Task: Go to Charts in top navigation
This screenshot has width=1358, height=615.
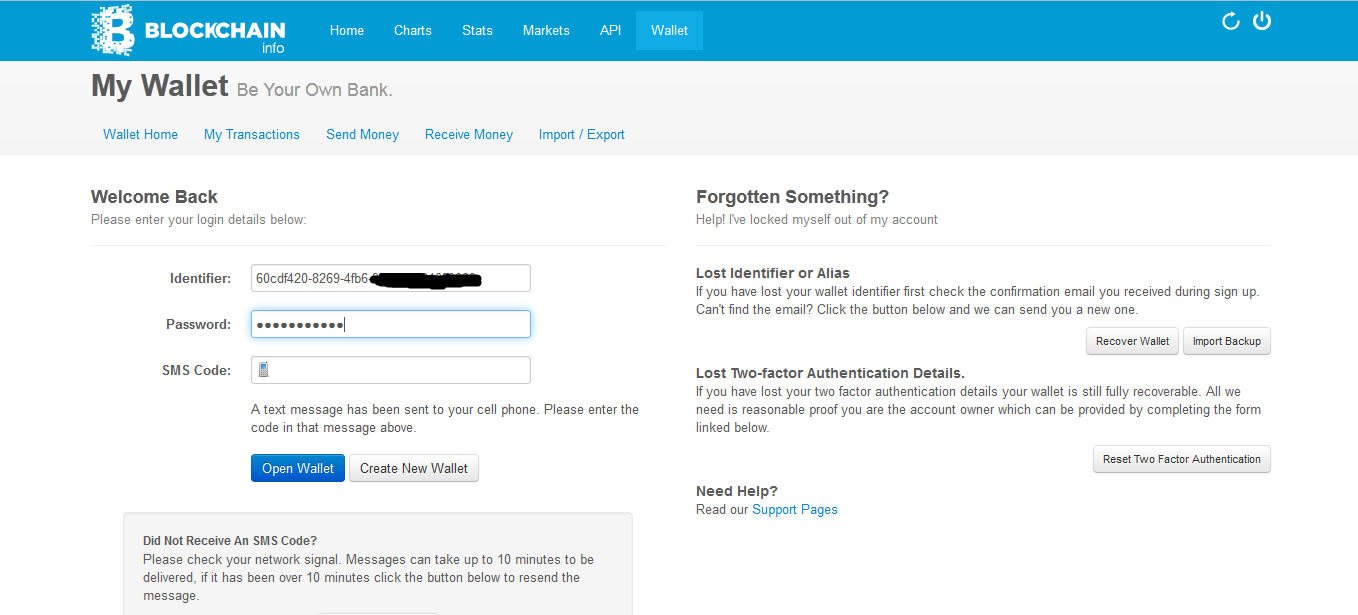Action: 413,30
